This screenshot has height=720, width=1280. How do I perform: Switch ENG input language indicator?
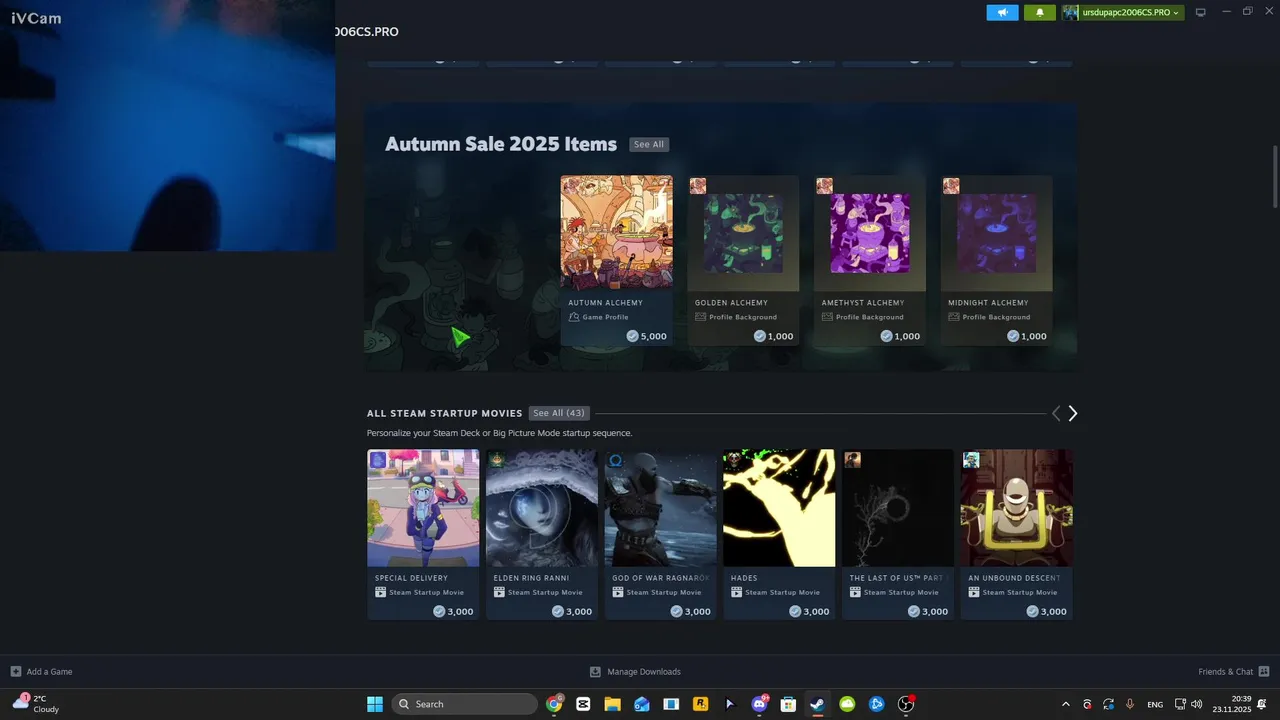[1155, 704]
